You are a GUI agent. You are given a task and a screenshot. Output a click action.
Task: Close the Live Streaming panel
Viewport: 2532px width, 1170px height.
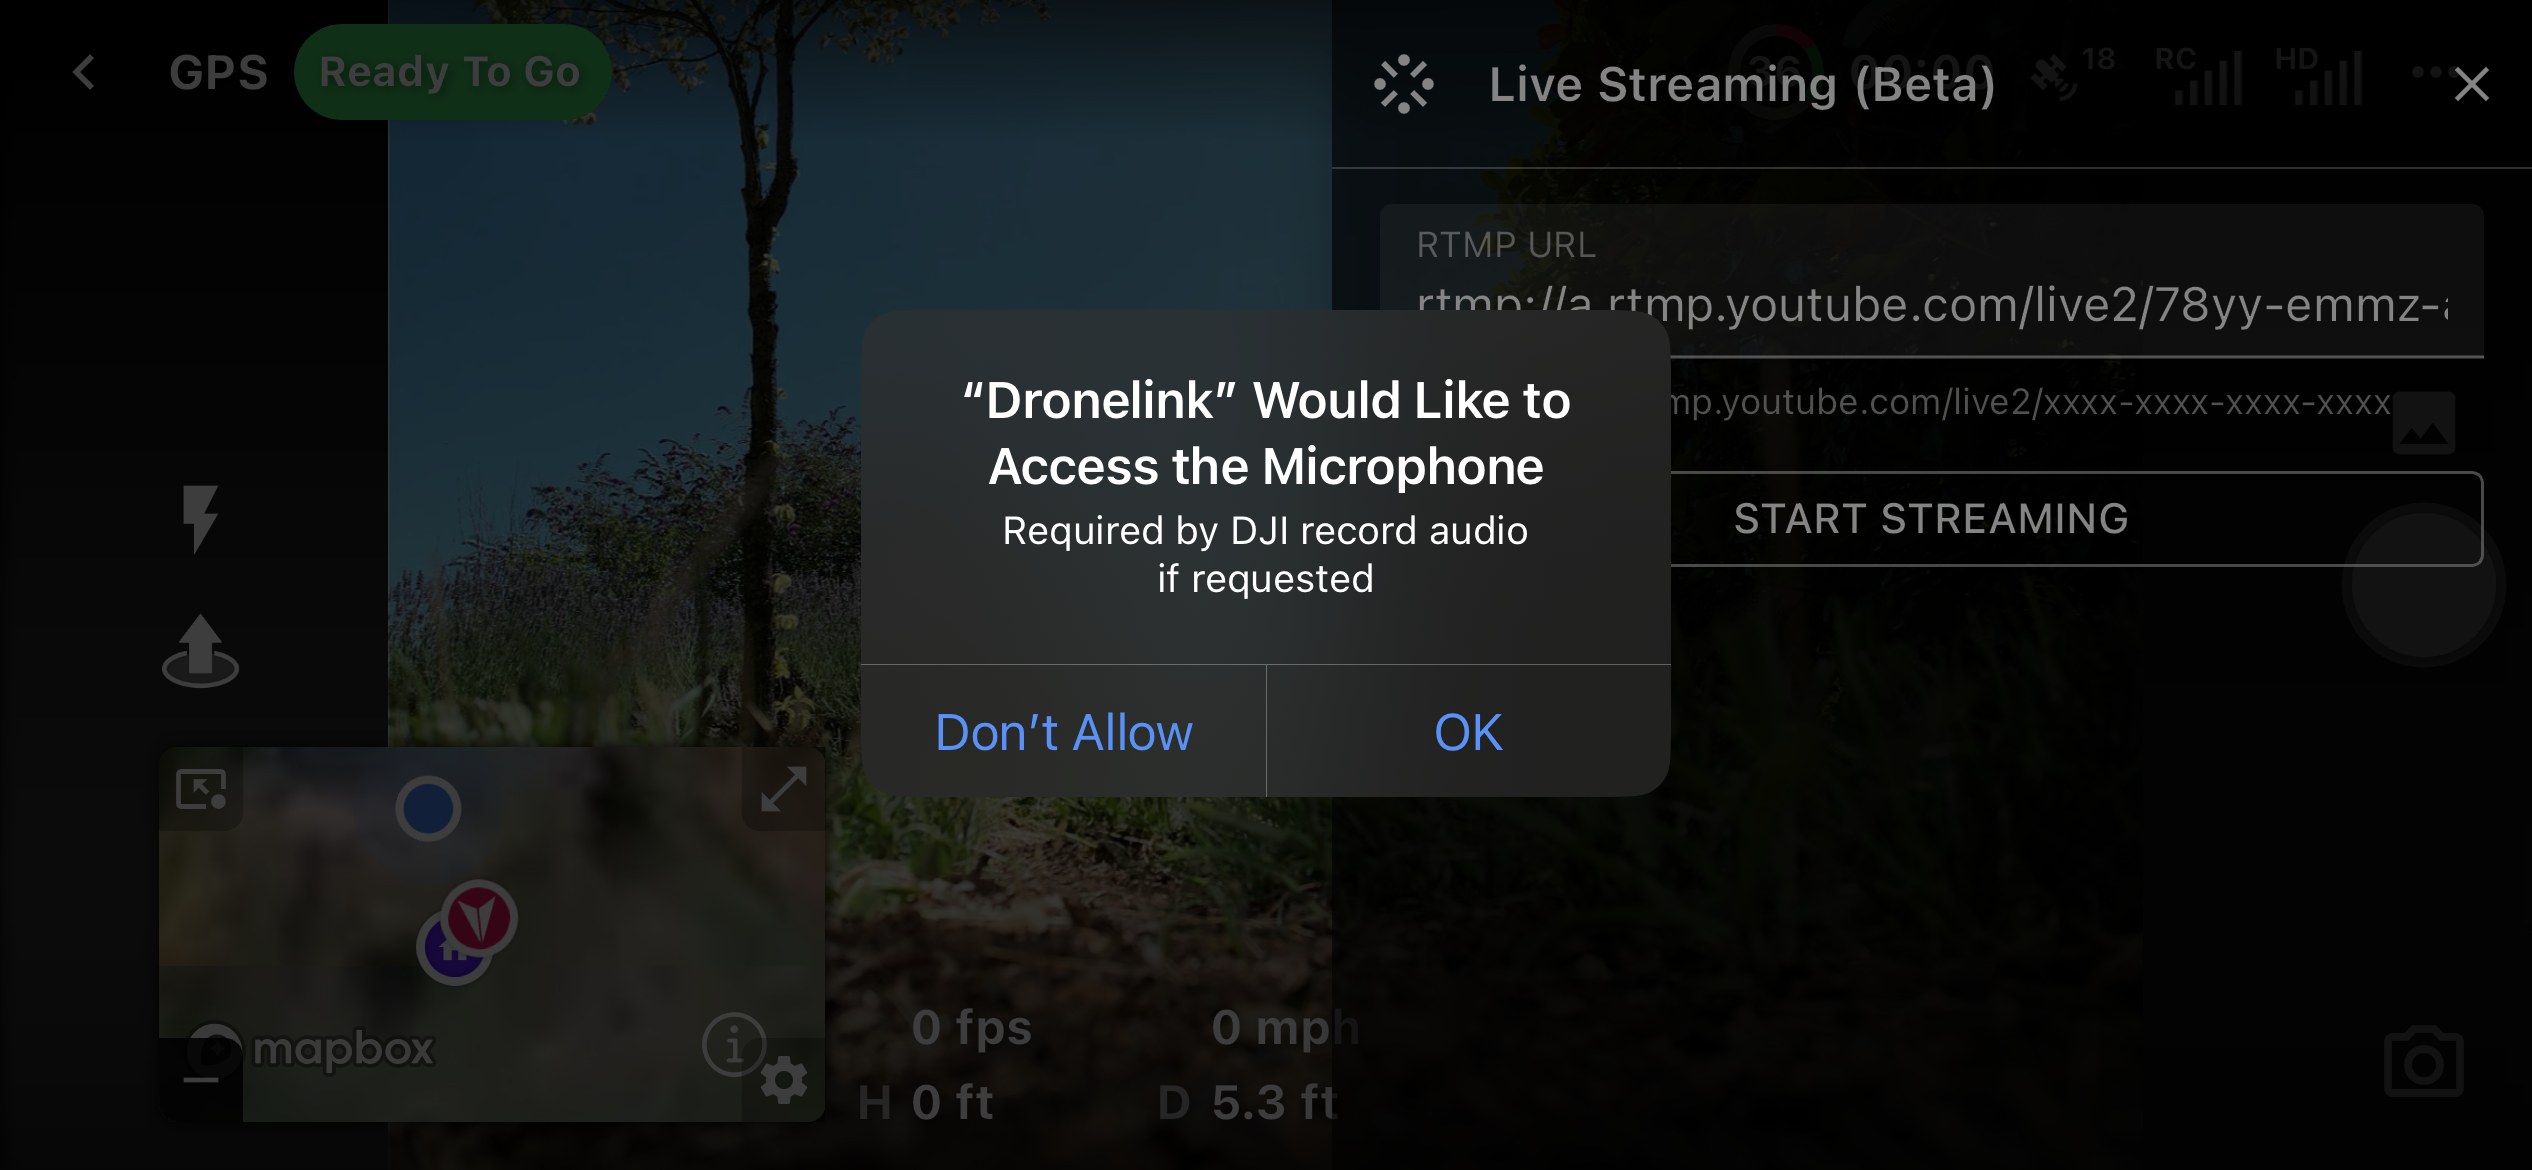[2471, 84]
